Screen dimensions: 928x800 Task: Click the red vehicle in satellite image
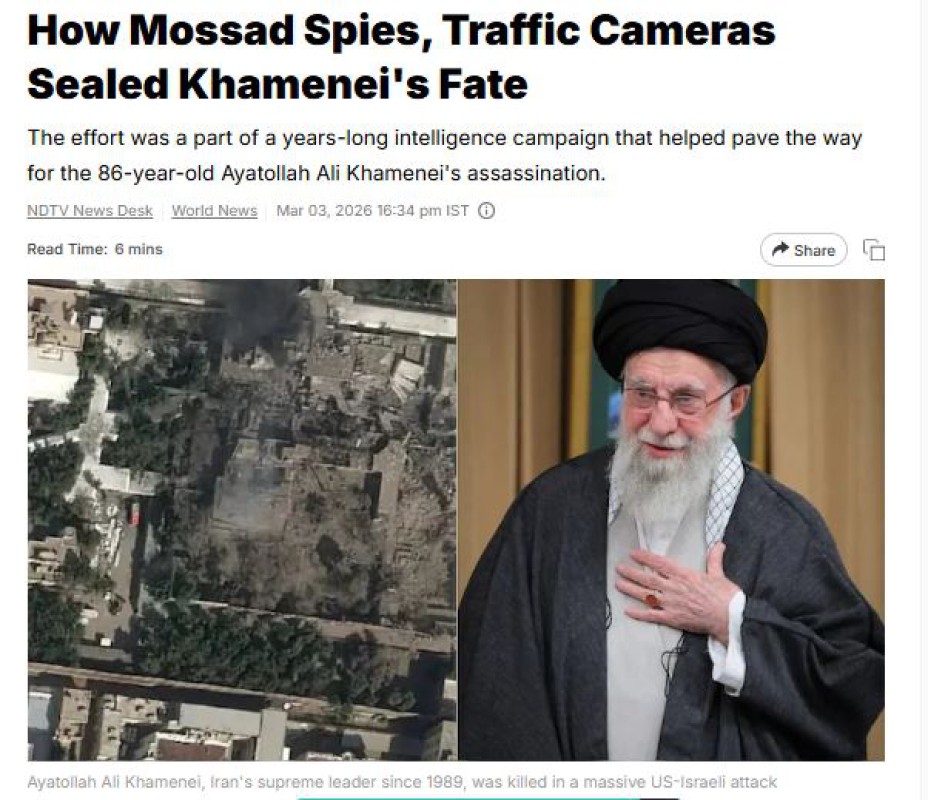[x=134, y=514]
